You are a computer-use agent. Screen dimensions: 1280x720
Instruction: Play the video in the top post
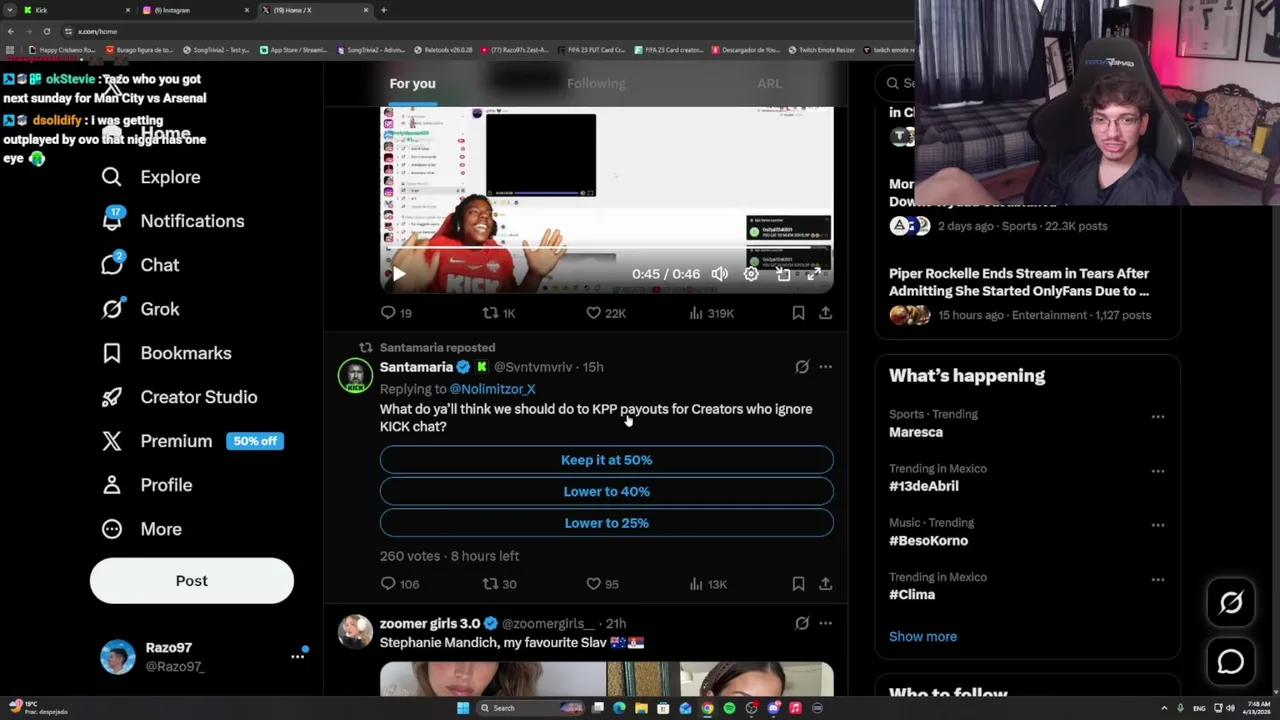[399, 274]
